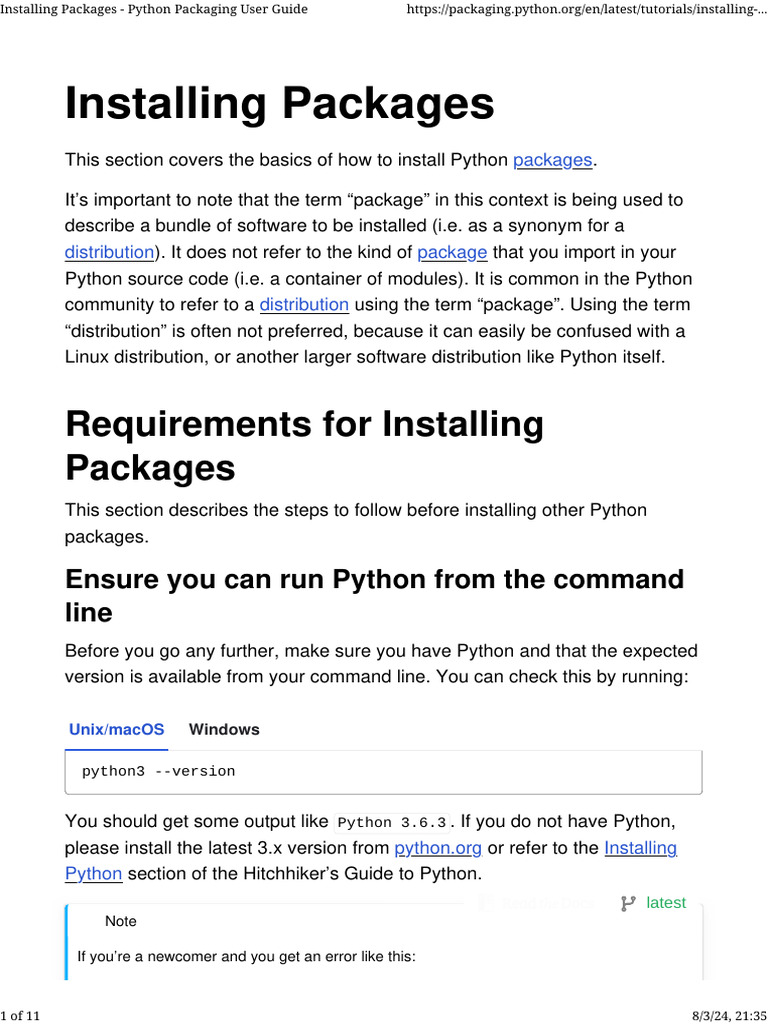Follow the first distribution link in parentheses
768x1024 pixels.
[109, 252]
